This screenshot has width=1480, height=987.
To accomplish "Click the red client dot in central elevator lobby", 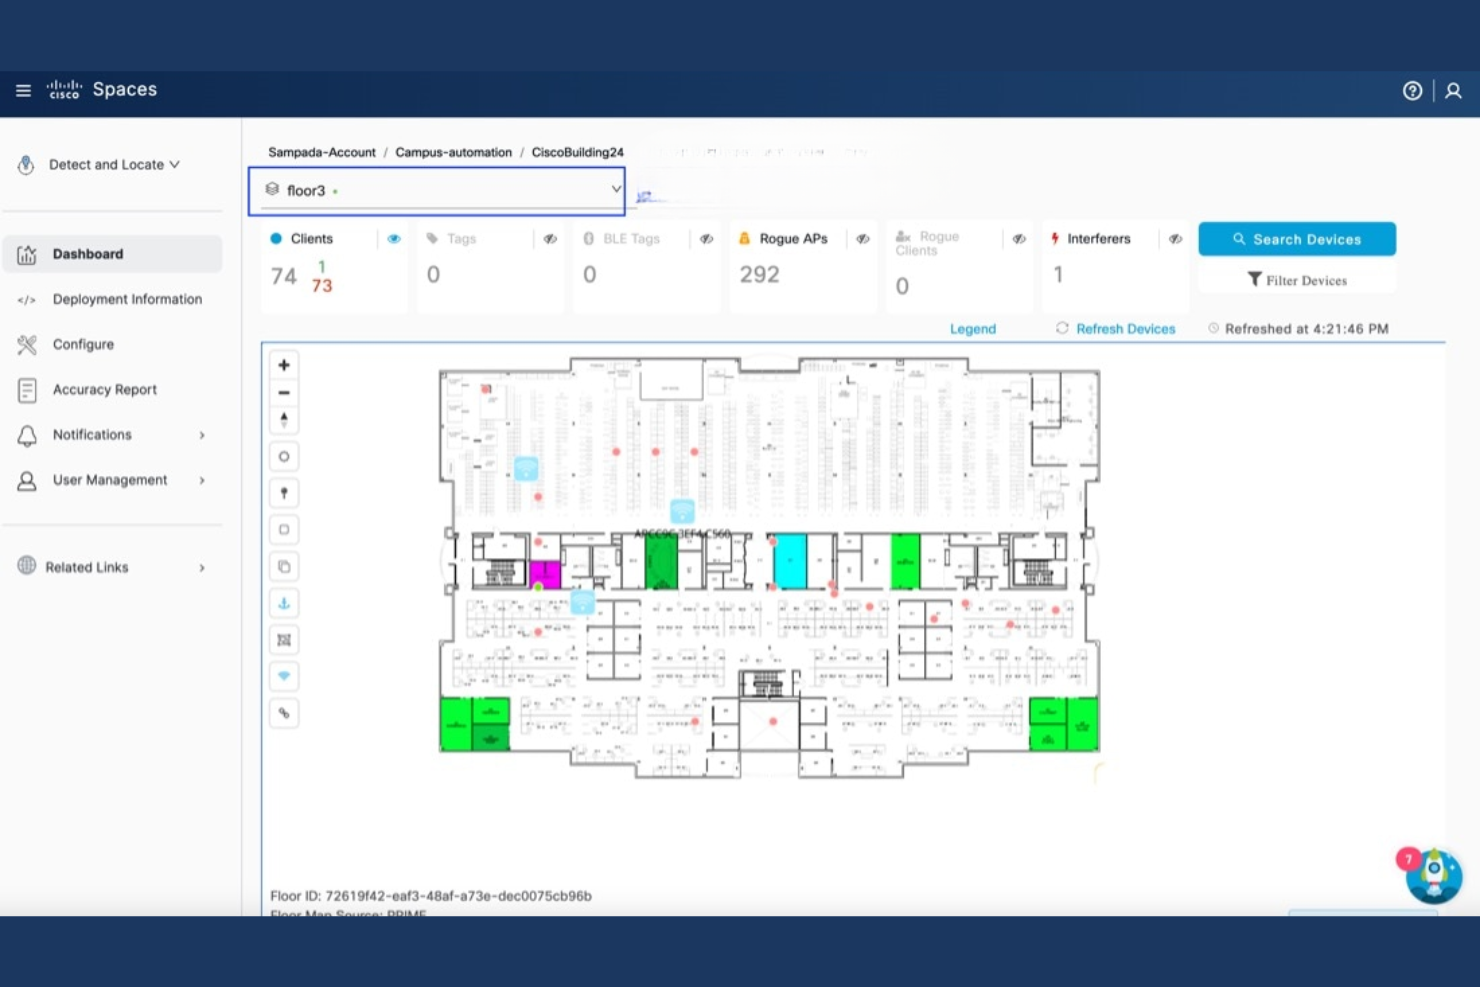I will click(772, 721).
